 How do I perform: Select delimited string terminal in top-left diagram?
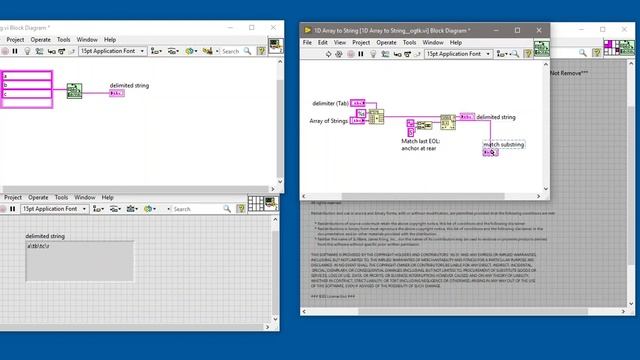tap(117, 93)
